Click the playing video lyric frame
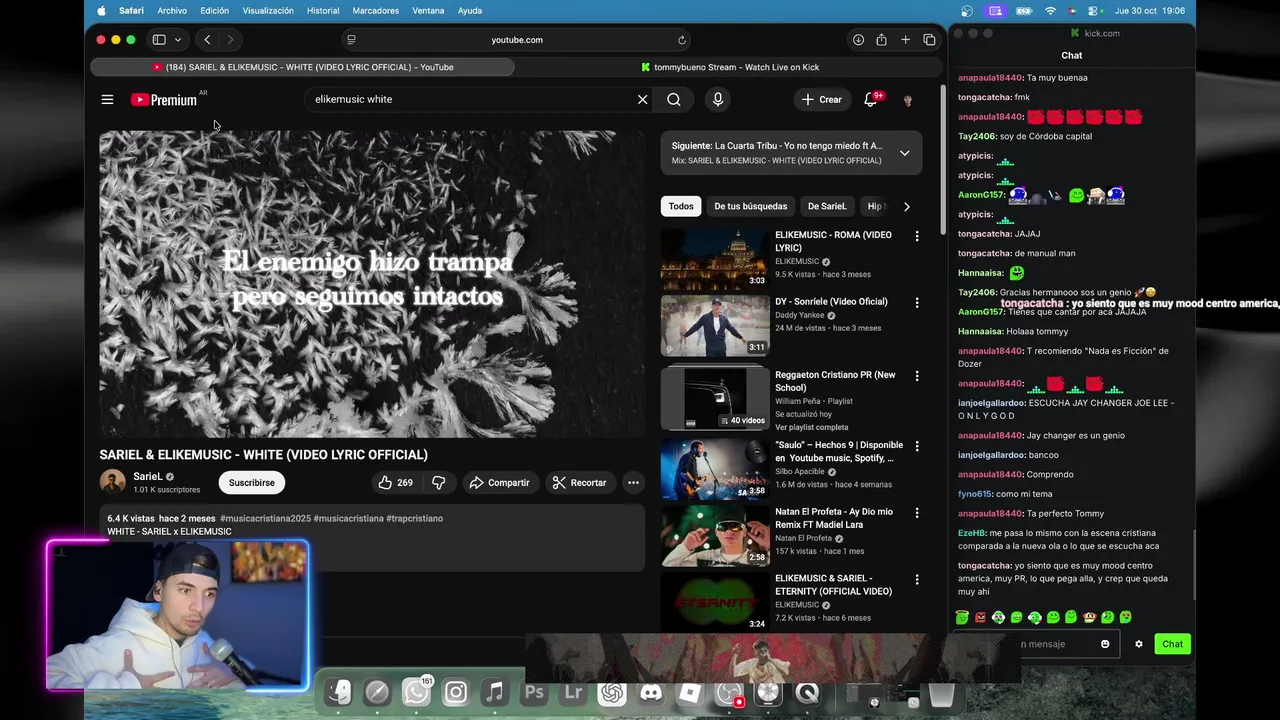This screenshot has height=720, width=1280. pos(372,284)
